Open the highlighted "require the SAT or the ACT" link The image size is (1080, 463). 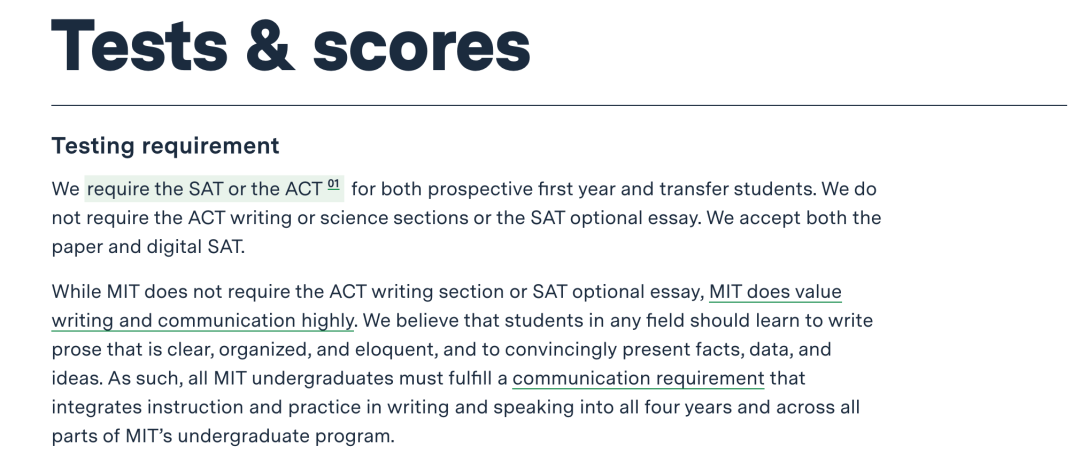click(x=205, y=189)
